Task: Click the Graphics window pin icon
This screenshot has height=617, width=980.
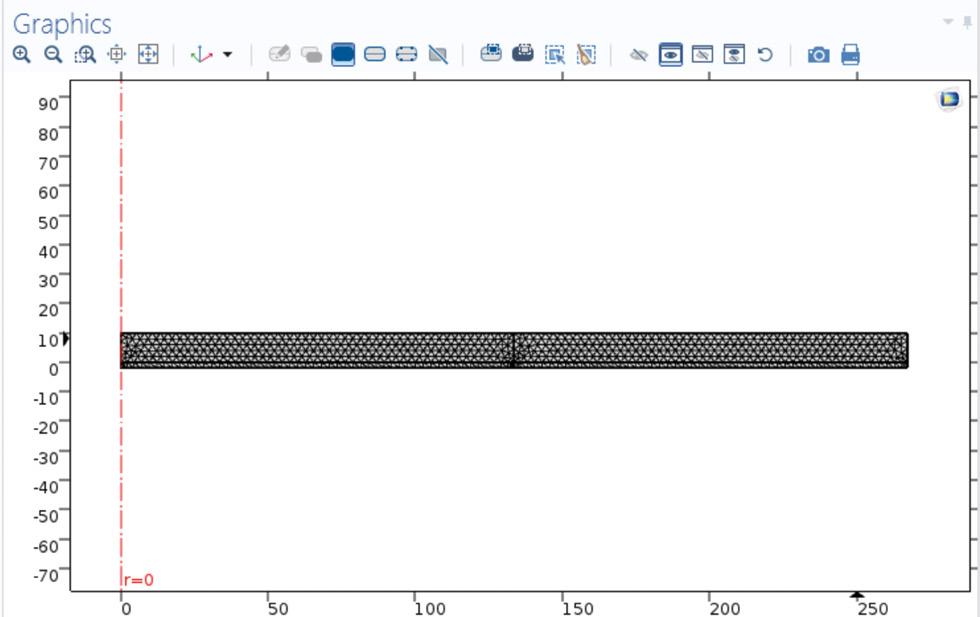Action: (968, 23)
